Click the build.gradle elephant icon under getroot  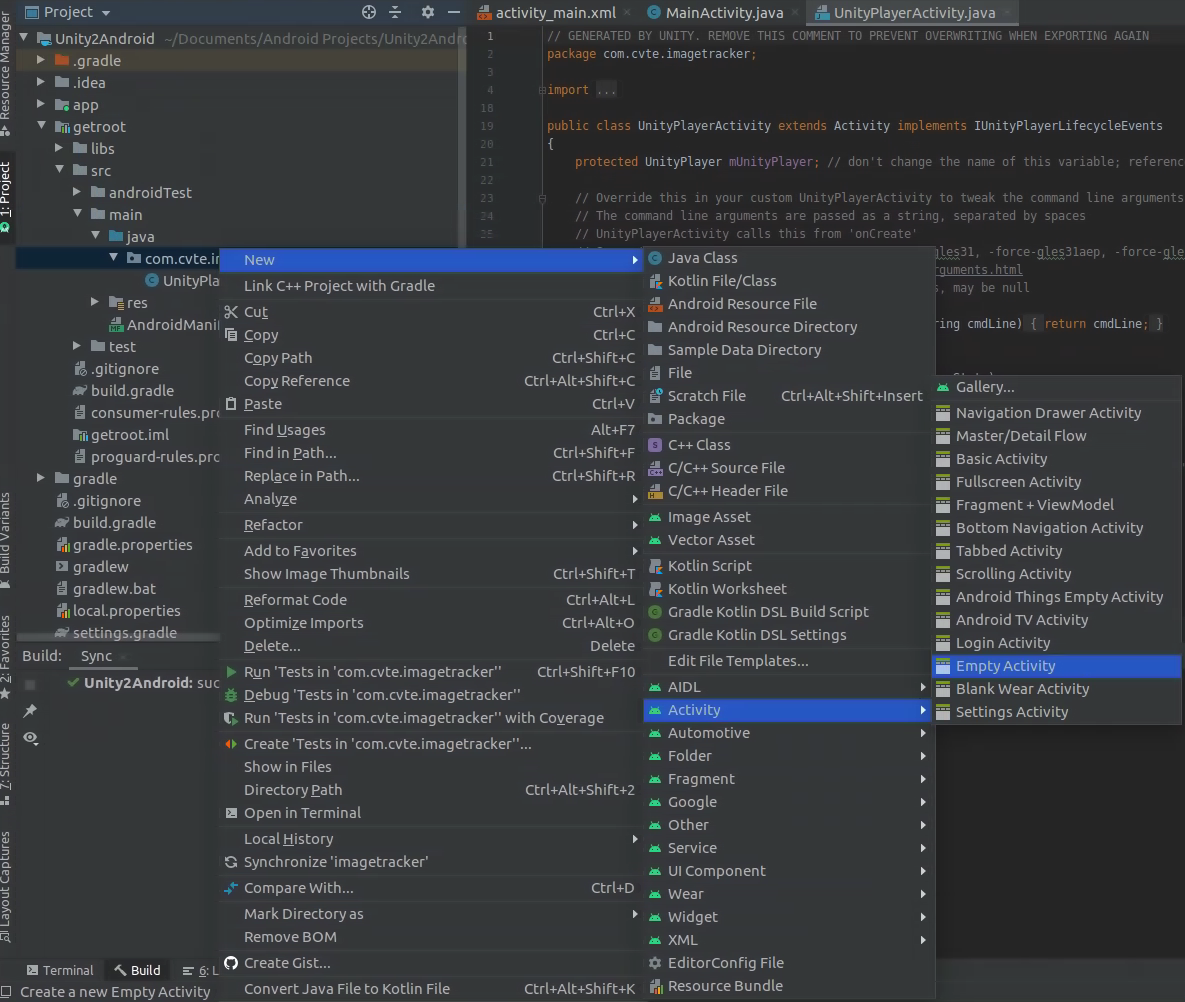[79, 391]
